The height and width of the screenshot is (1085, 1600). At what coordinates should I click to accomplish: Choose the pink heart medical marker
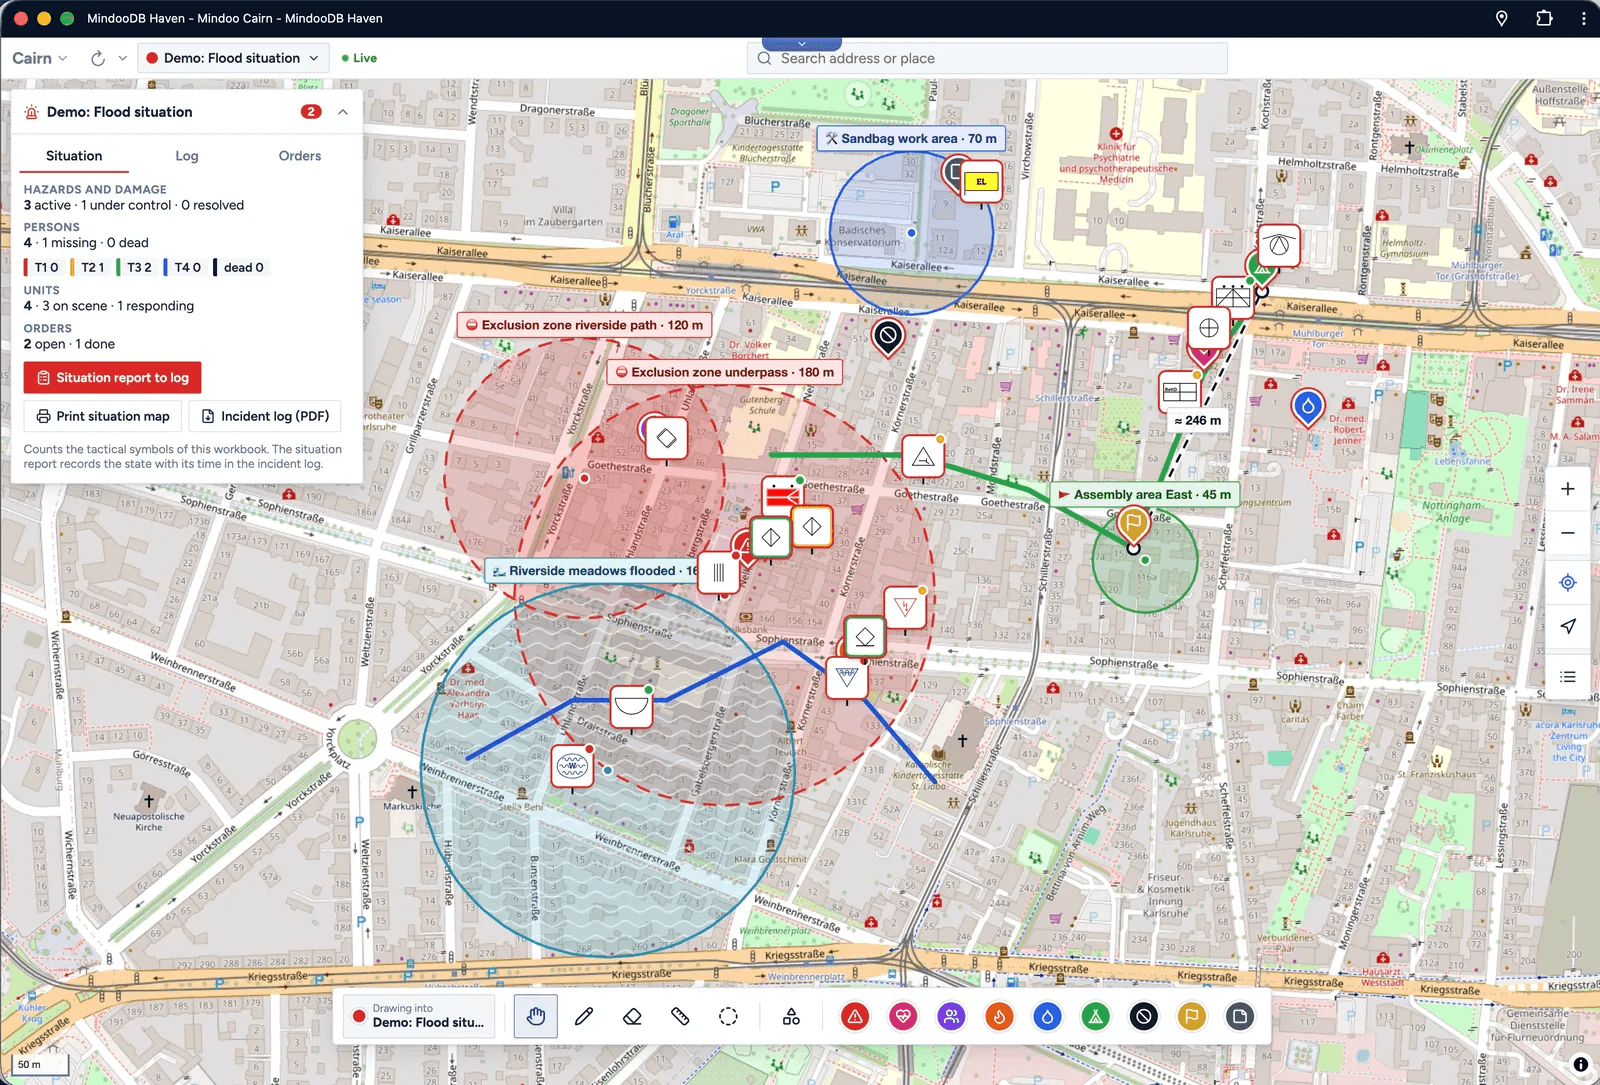(903, 1017)
